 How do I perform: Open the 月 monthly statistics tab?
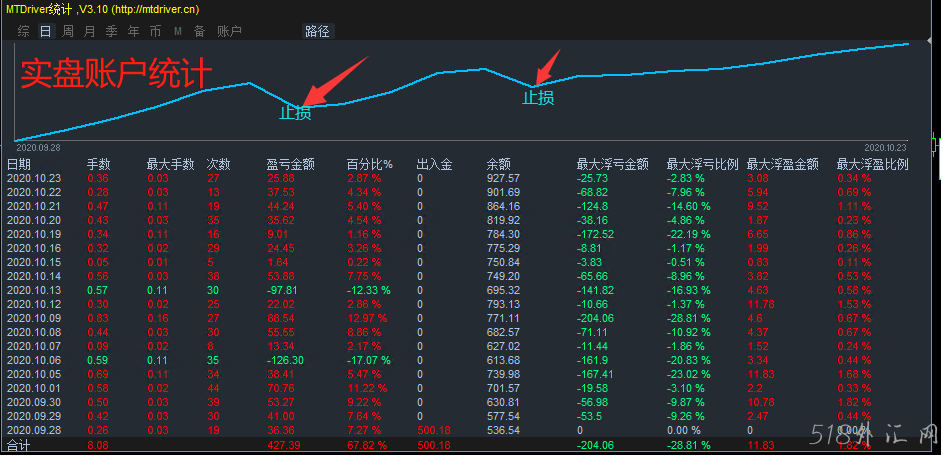click(90, 31)
